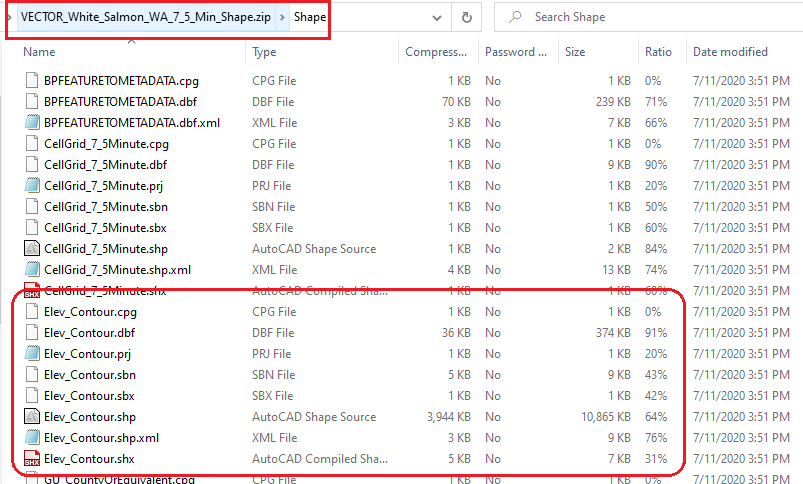Viewport: 803px width, 484px height.
Task: Click the 90% ratio of CellGrid_7_5Minute.dbf
Action: [x=656, y=164]
